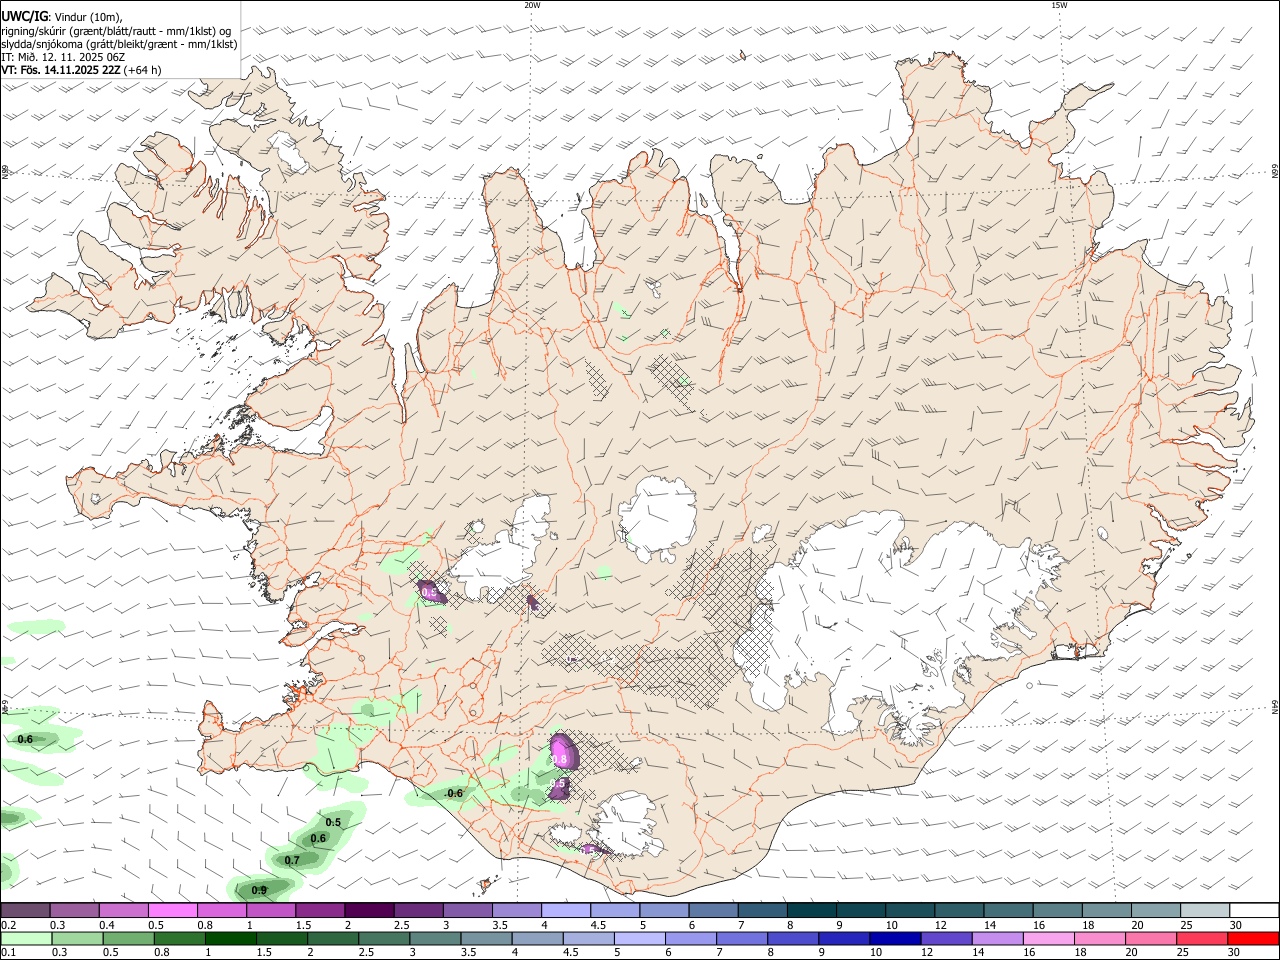Viewport: 1280px width, 960px height.
Task: Click the 20W longitude label
Action: tap(532, 5)
